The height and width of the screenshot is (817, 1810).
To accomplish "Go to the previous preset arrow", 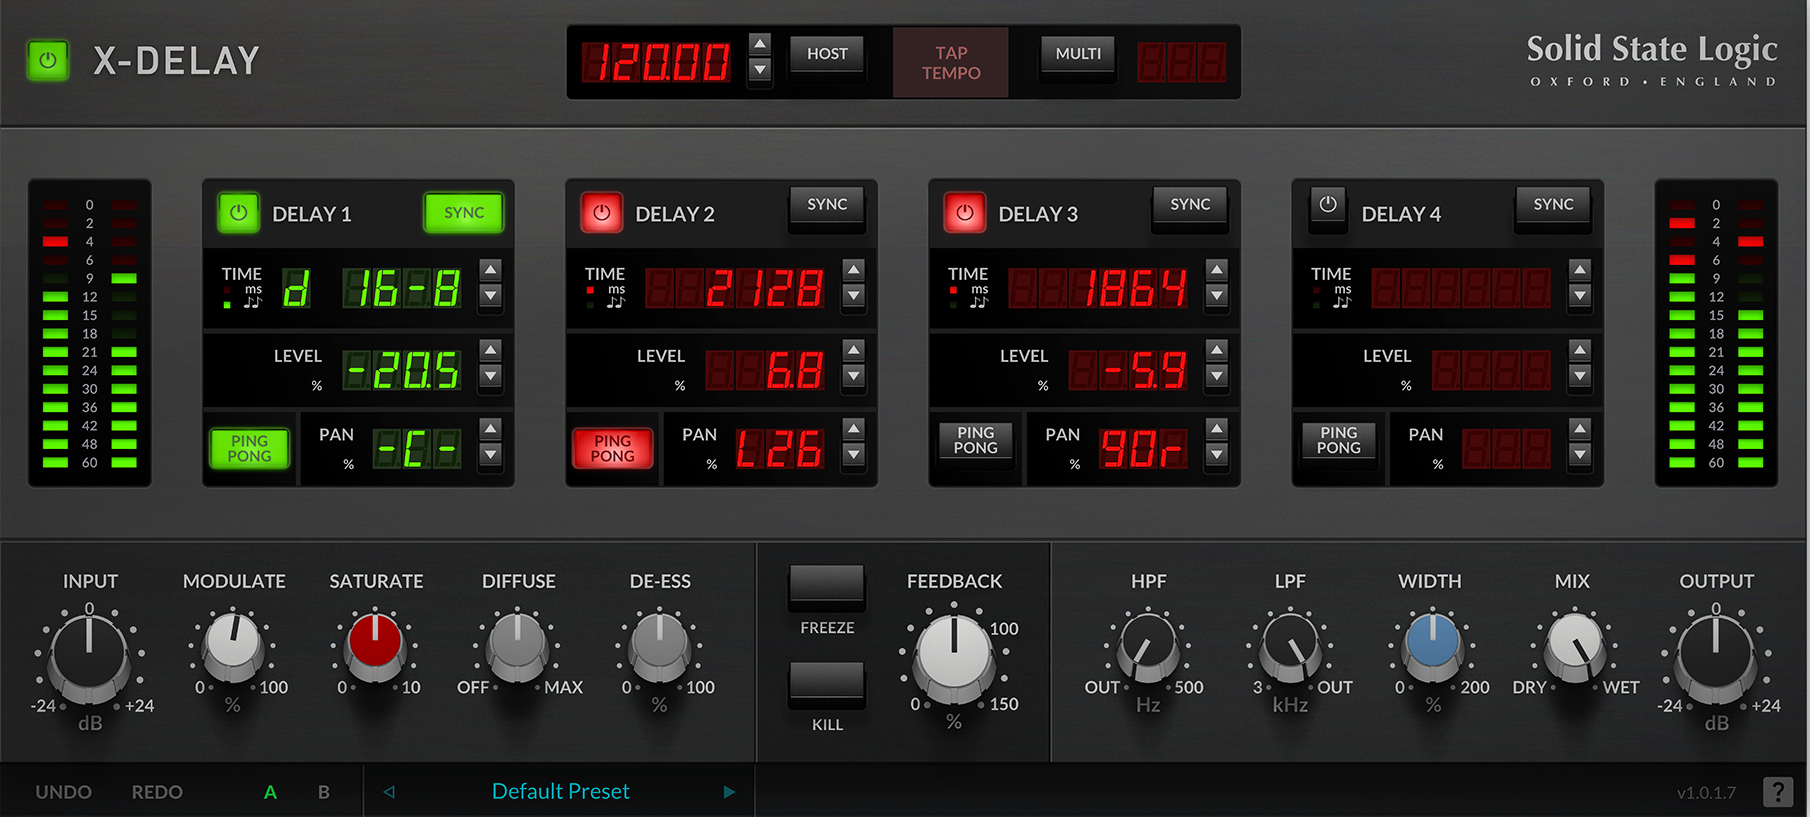I will pyautogui.click(x=389, y=792).
